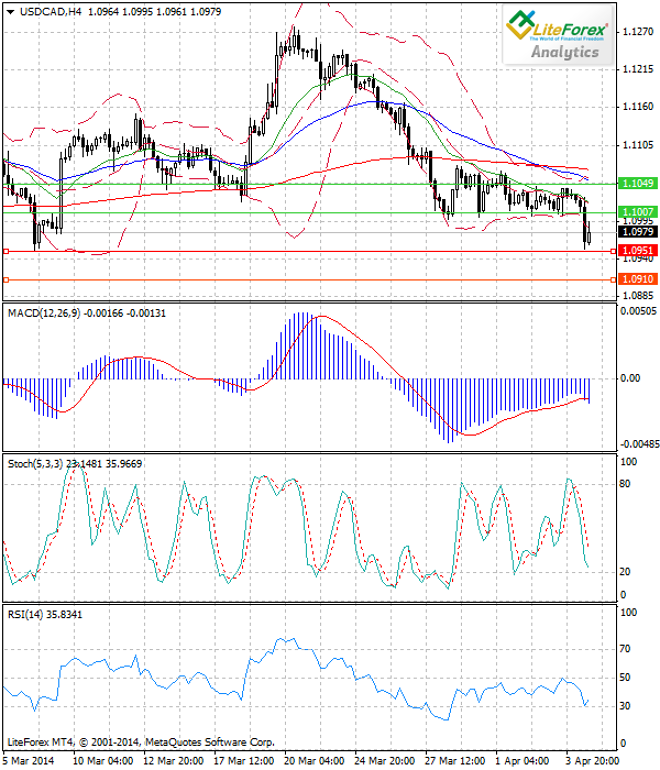Click the LiteForex MT4 copyright text
This screenshot has width=660, height=770.
click(x=141, y=742)
